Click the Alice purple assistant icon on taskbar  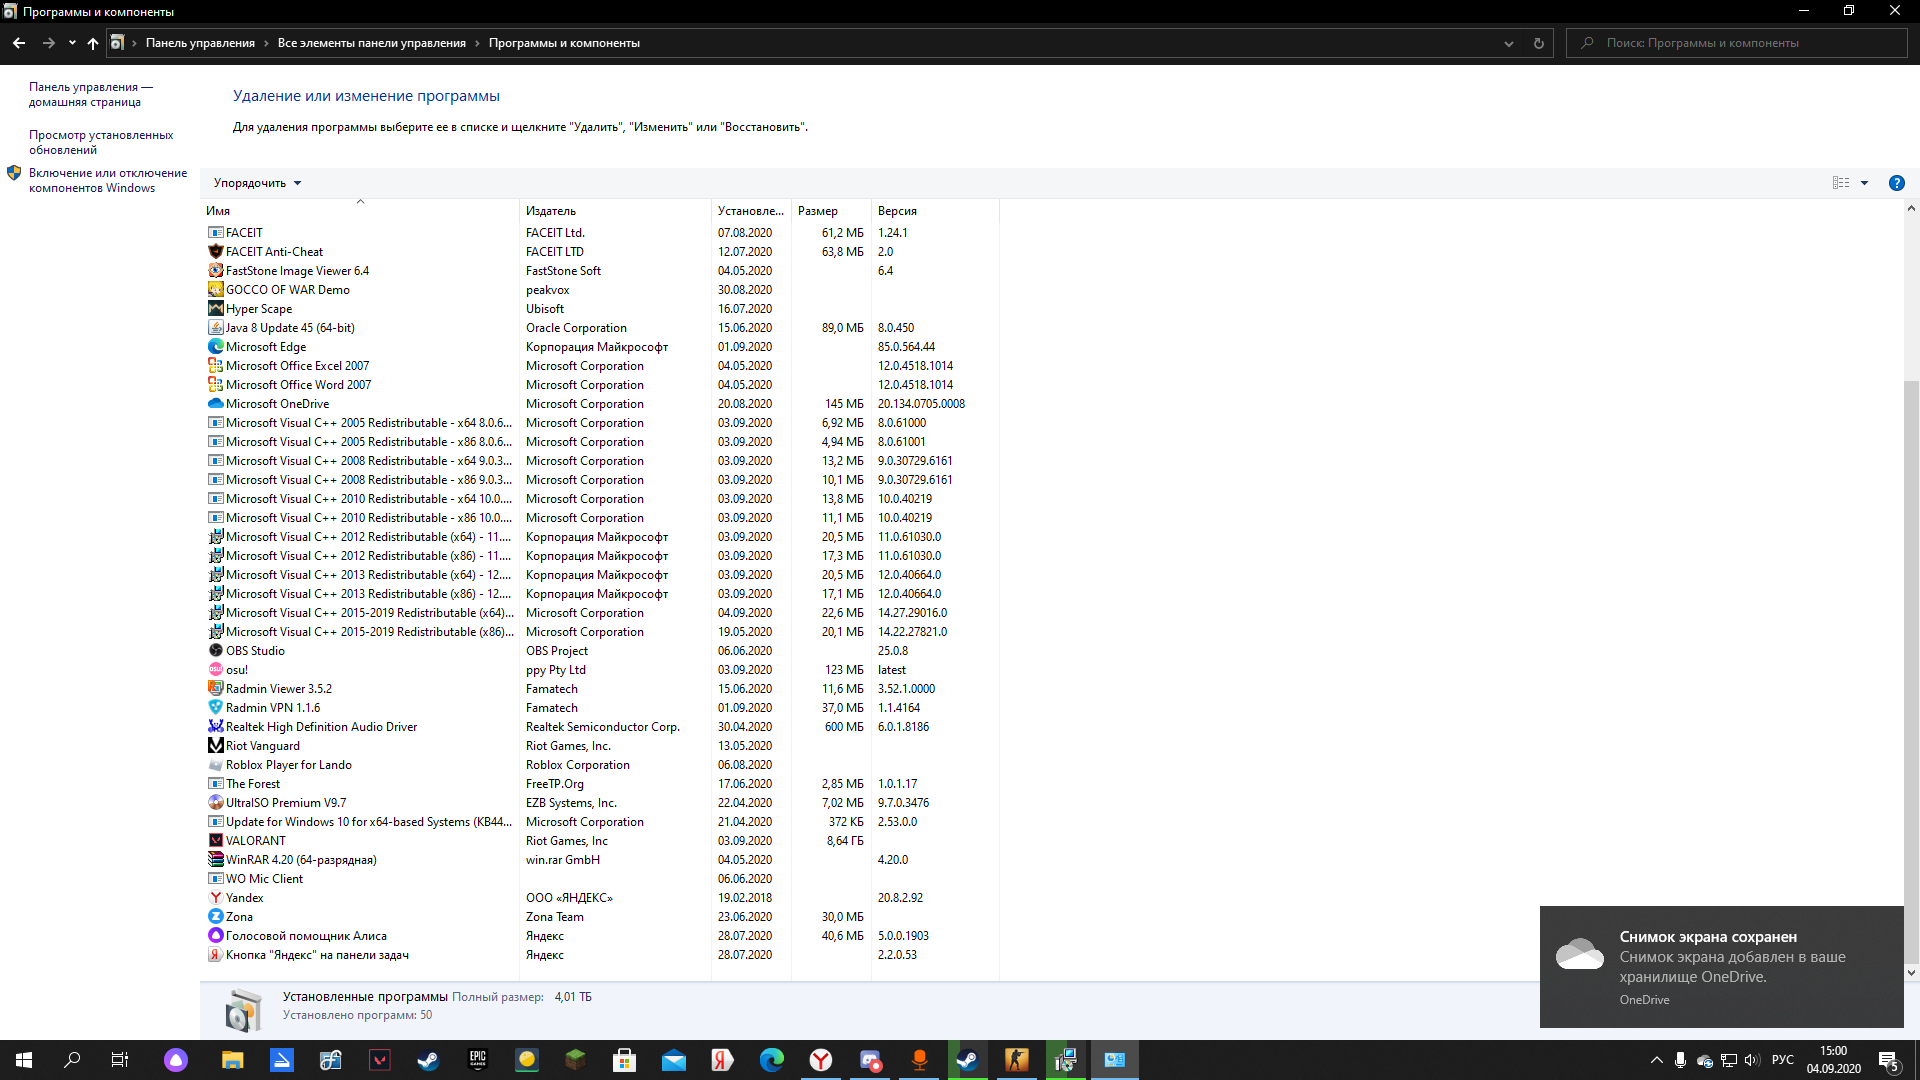coord(176,1060)
